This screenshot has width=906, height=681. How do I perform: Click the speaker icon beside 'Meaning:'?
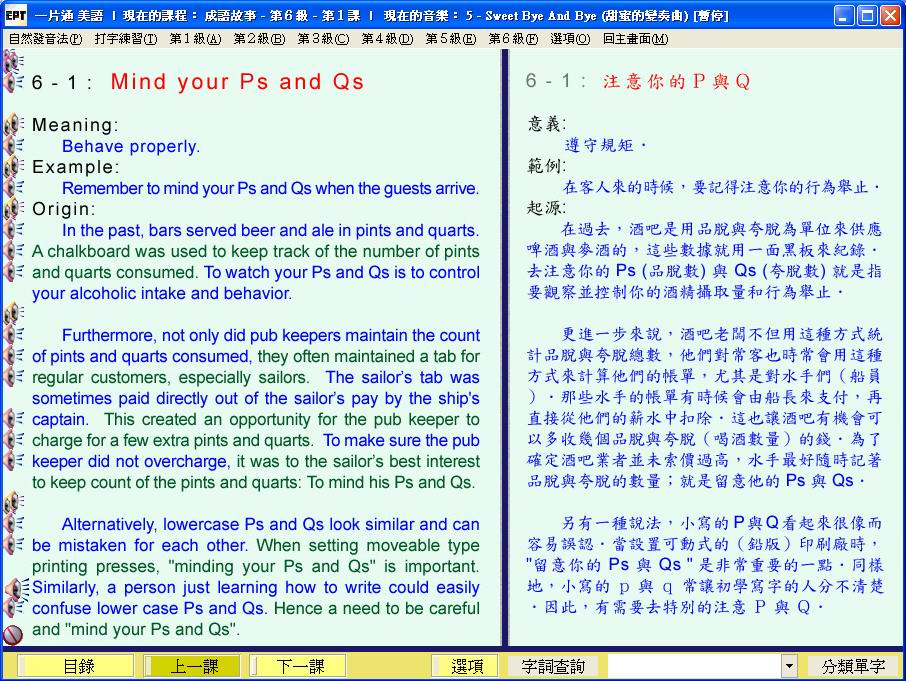[x=13, y=125]
